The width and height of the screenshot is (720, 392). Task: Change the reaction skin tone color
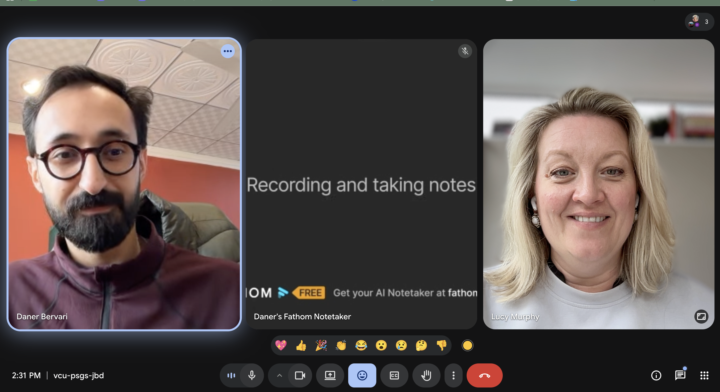tap(467, 346)
